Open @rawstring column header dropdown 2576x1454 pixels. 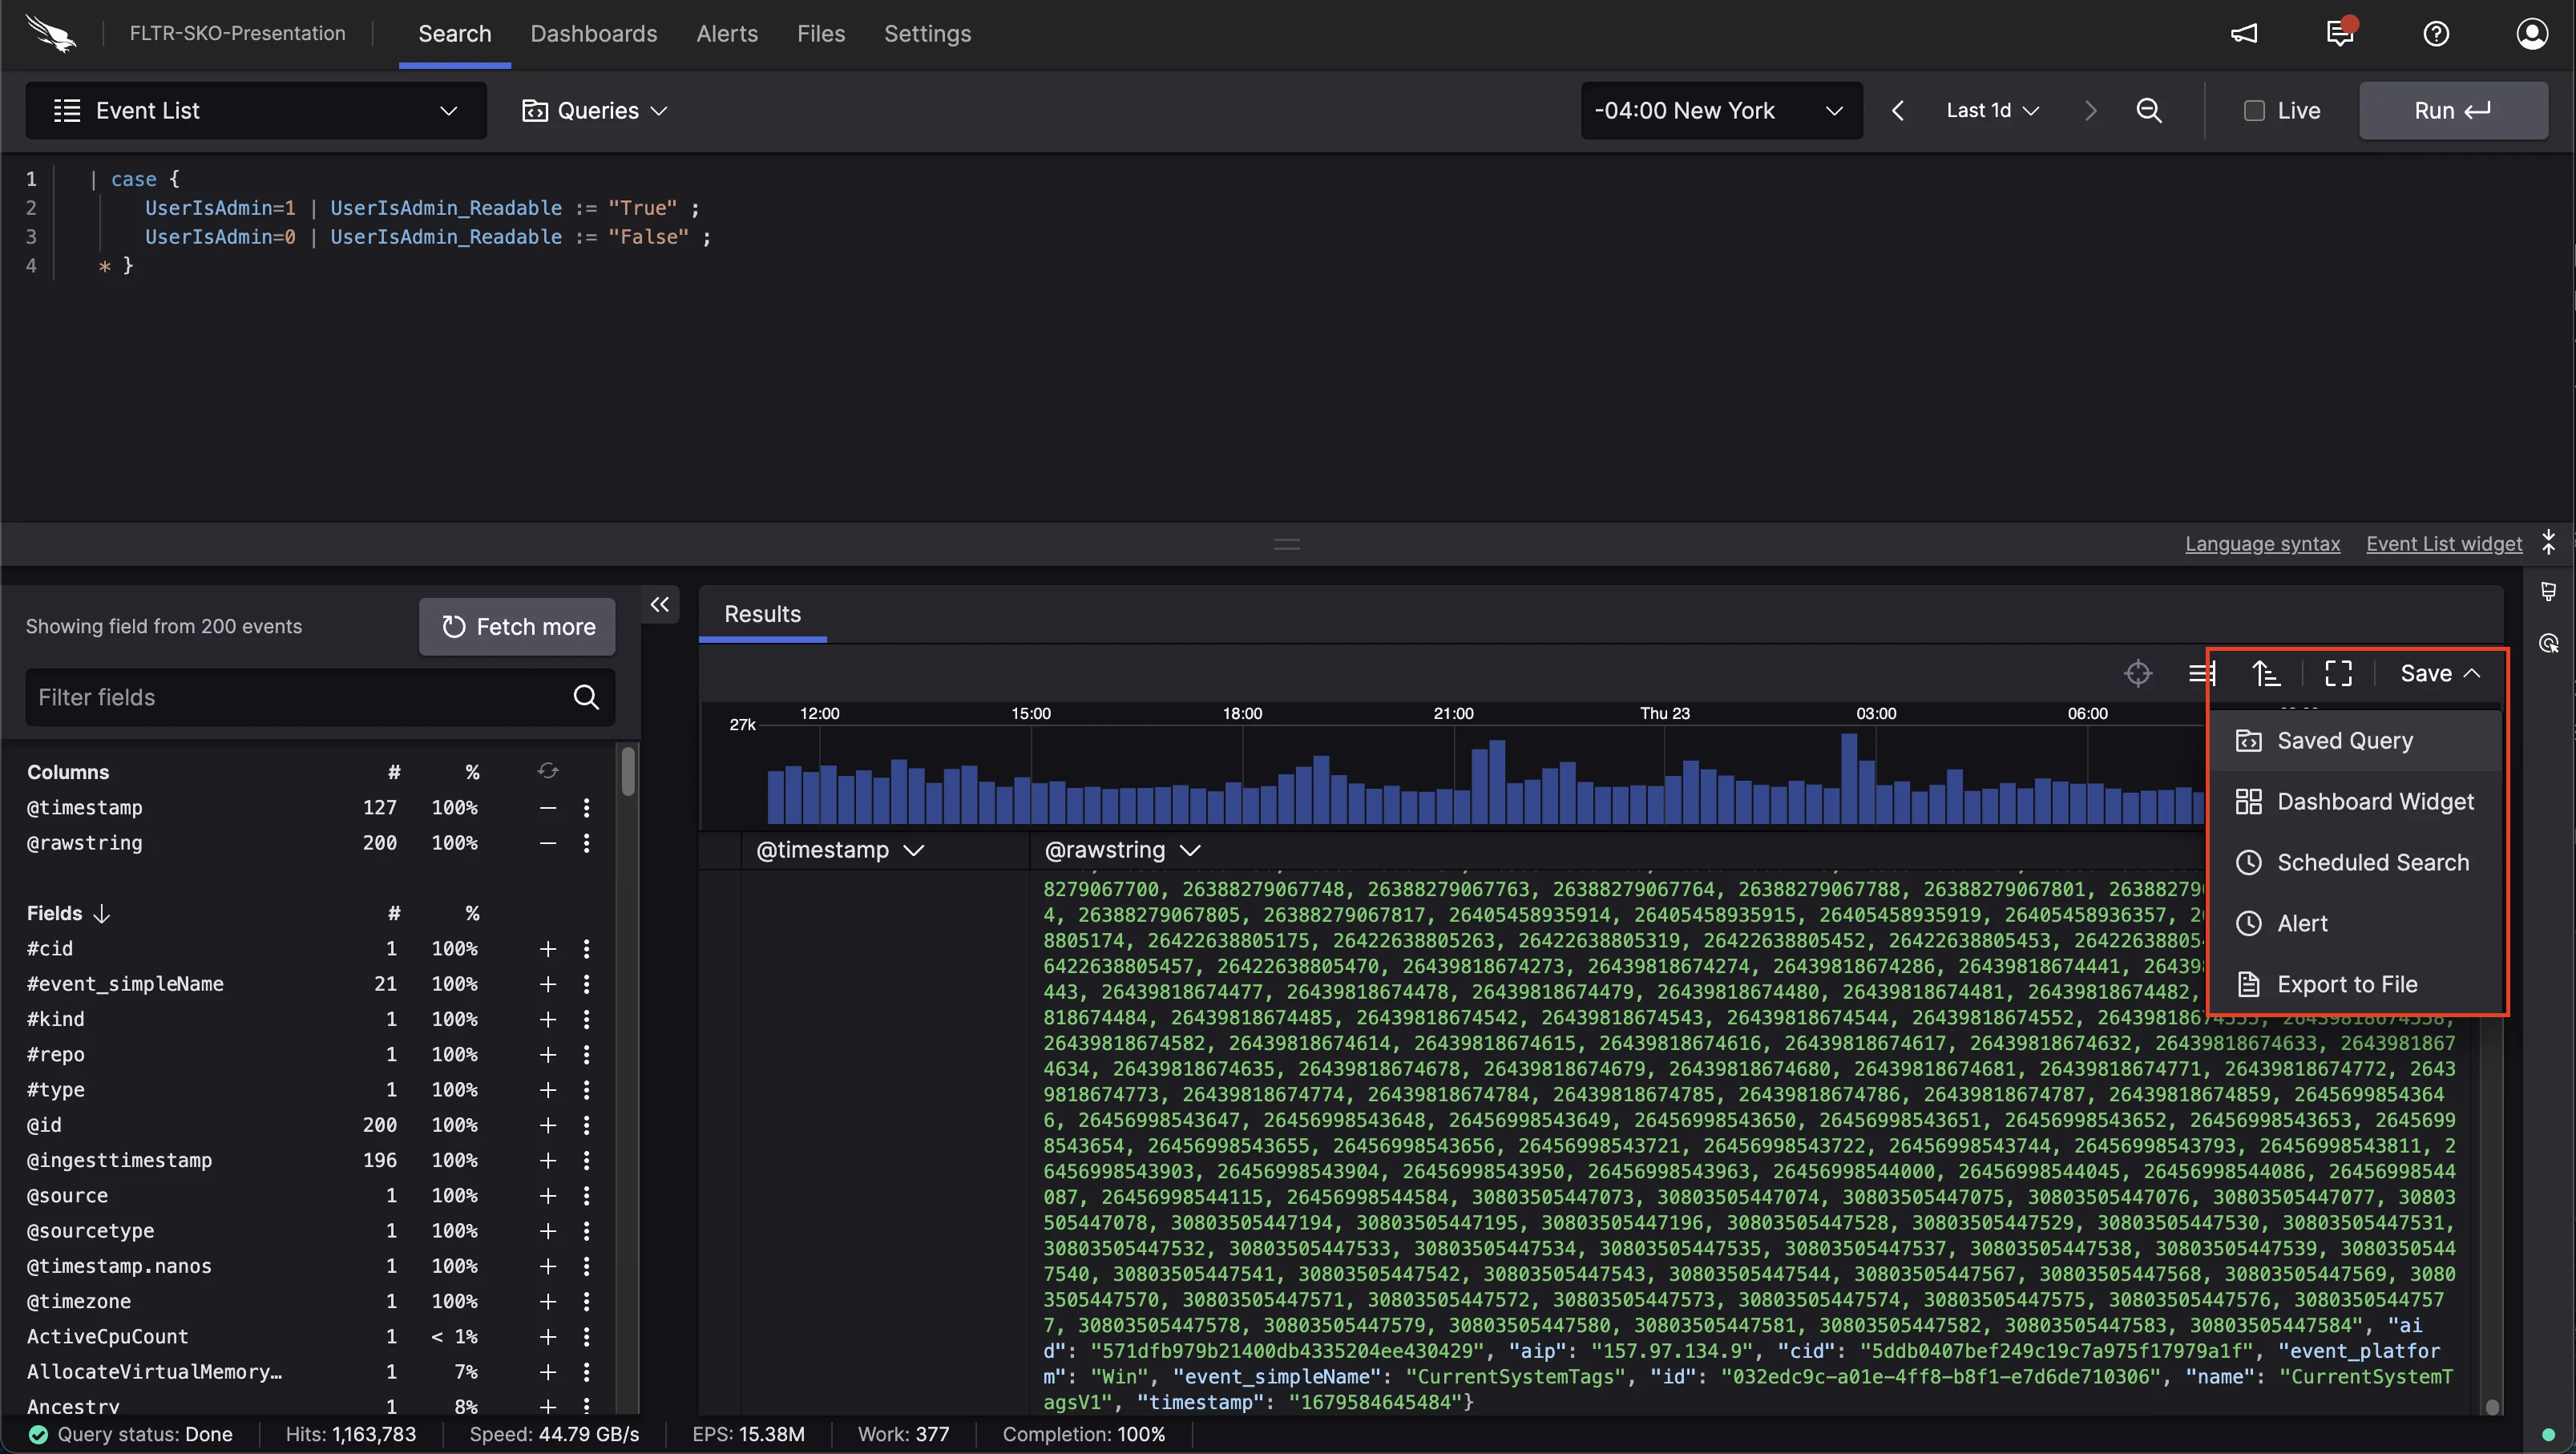point(1189,850)
